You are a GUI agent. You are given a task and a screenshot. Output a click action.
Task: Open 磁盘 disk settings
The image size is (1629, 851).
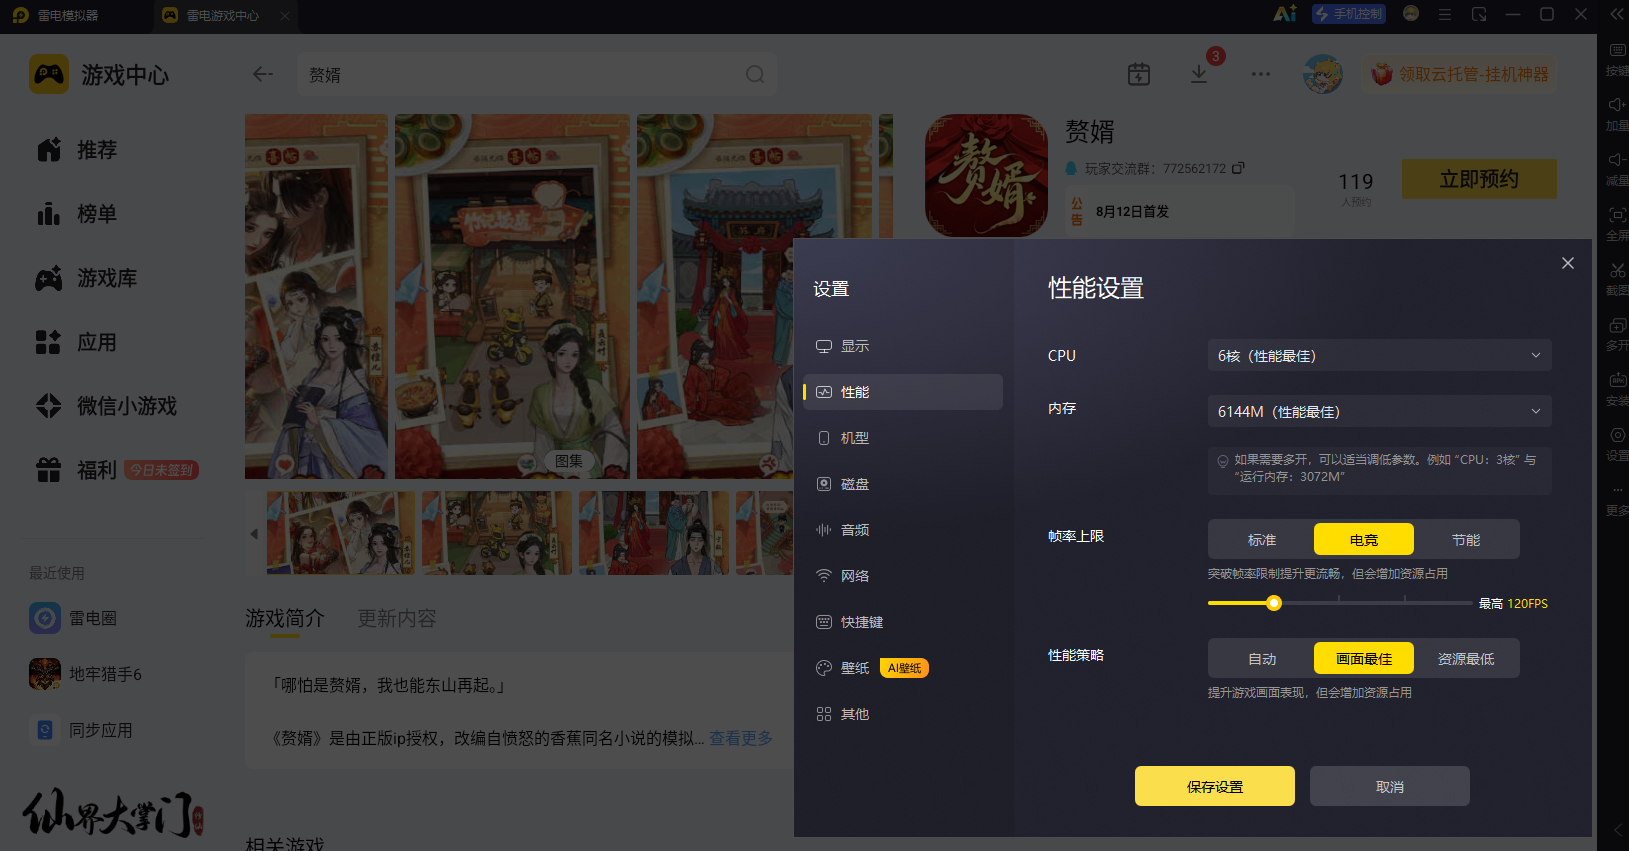(903, 484)
